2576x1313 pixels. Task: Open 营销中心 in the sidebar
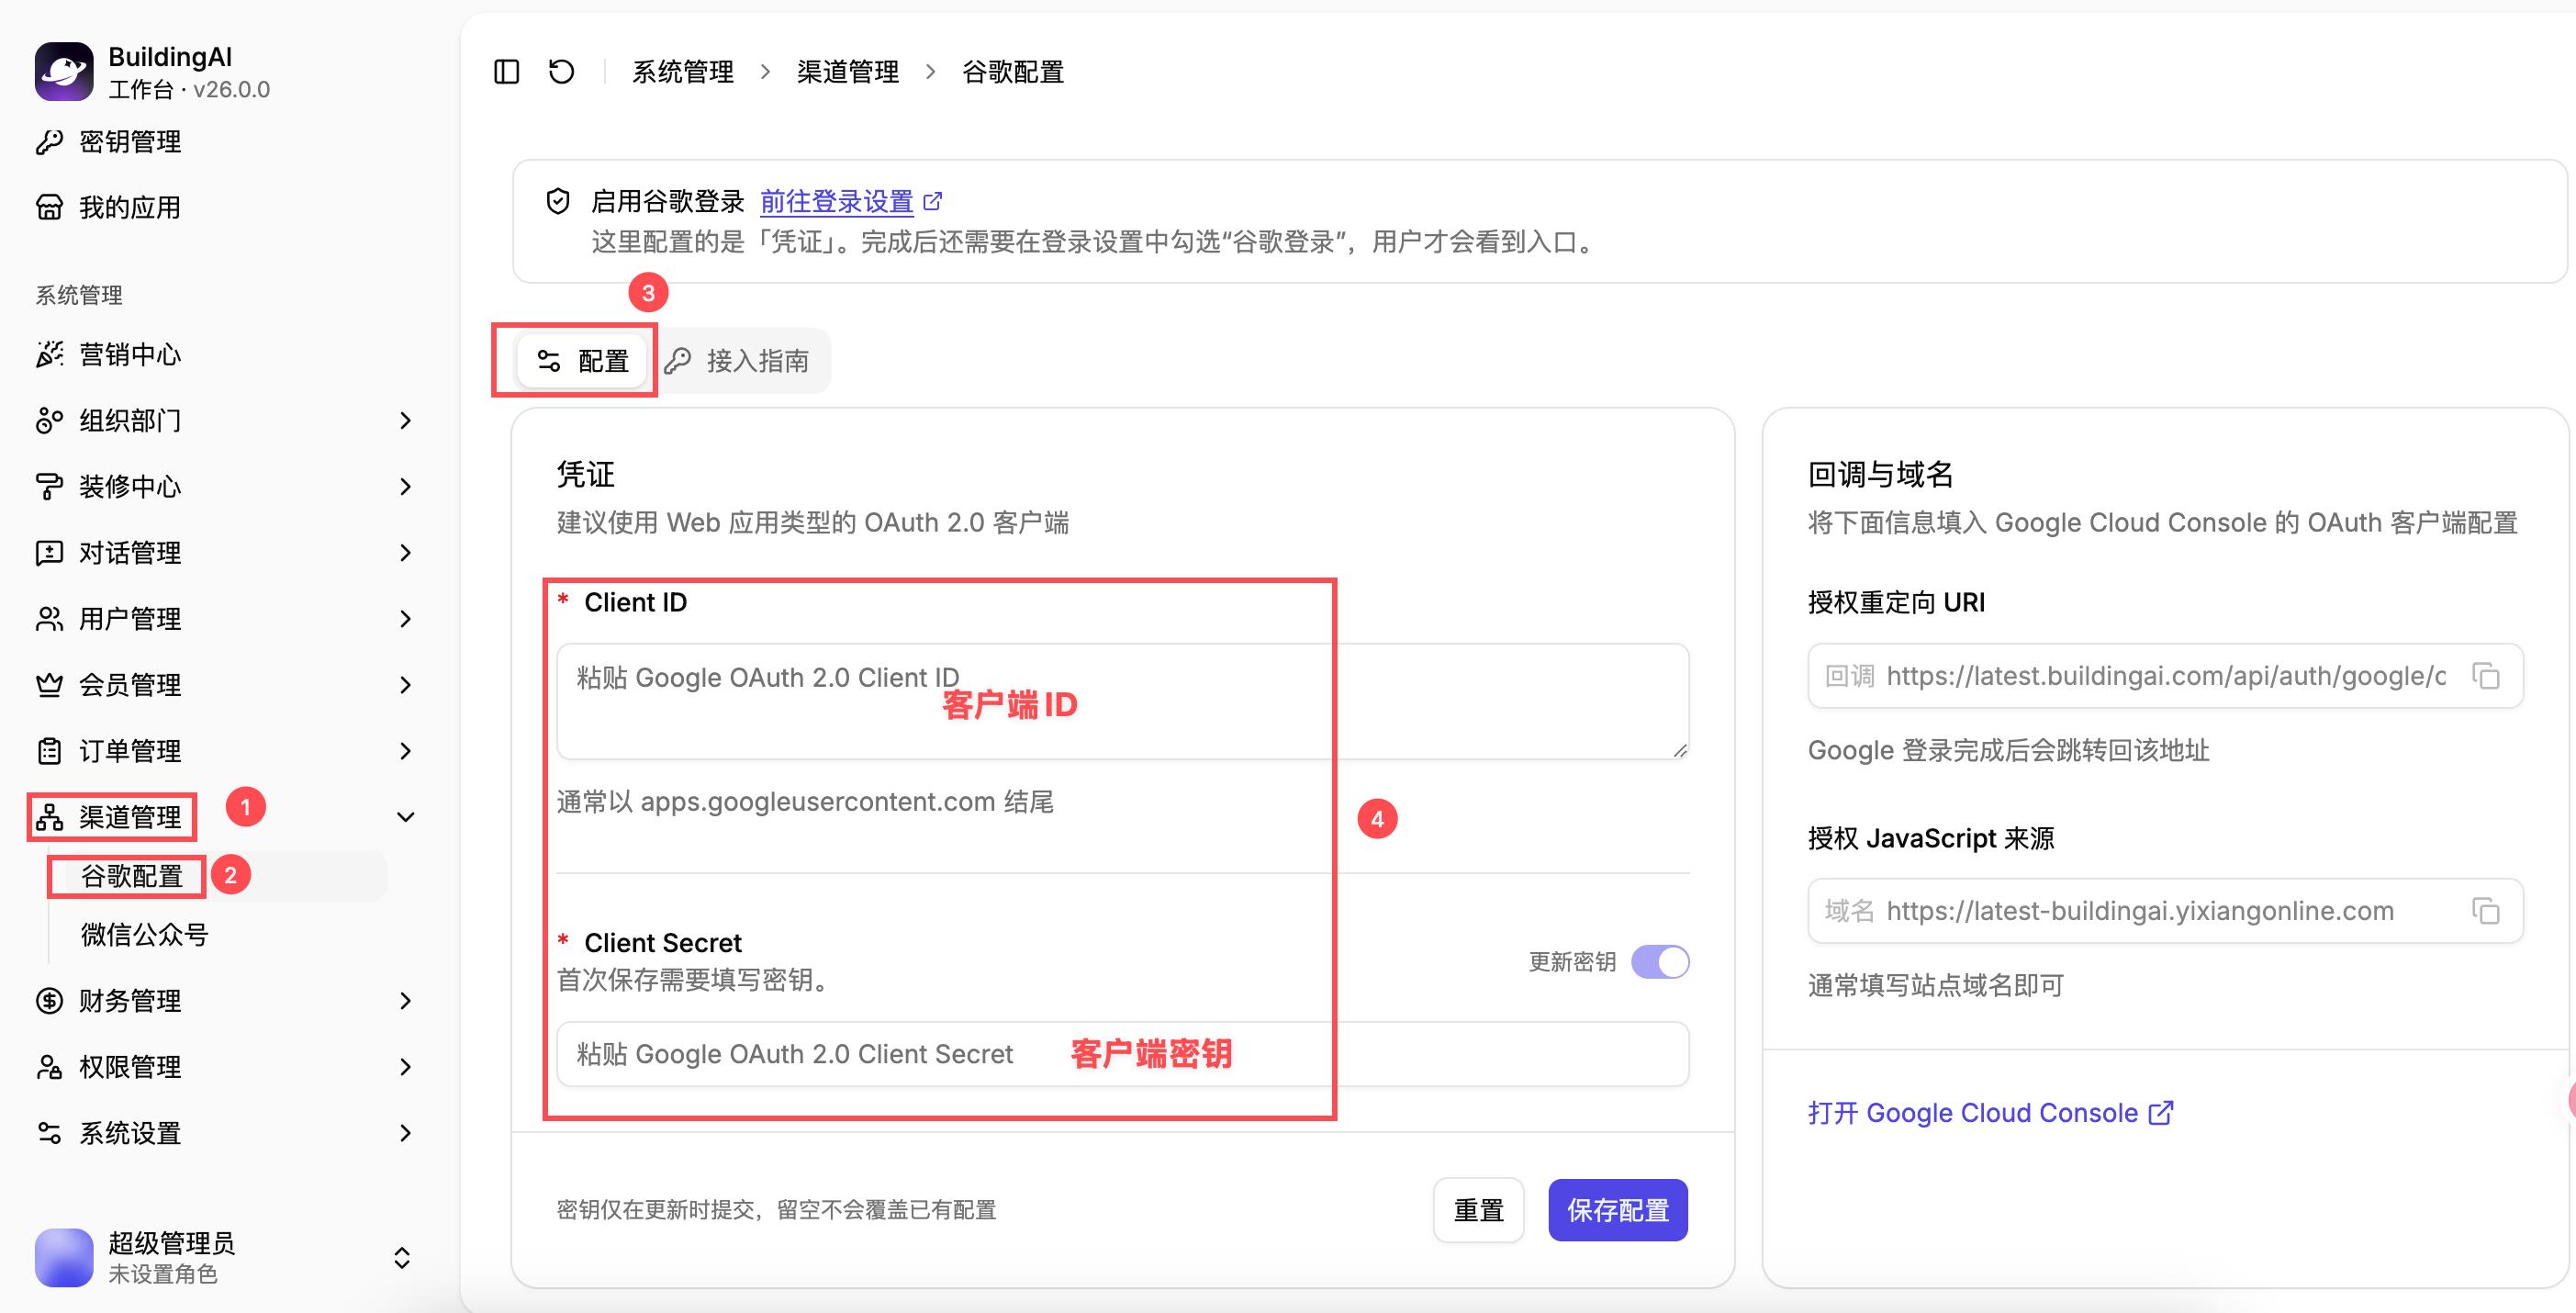tap(130, 355)
